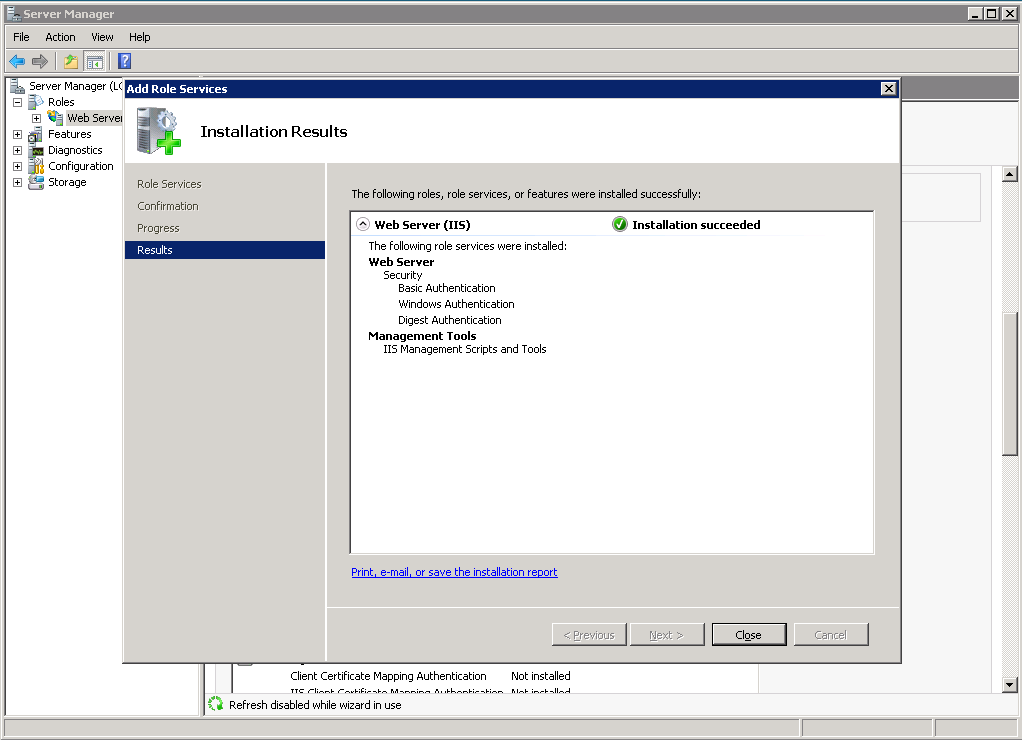Image resolution: width=1022 pixels, height=740 pixels.
Task: Open the print, e-mail, or save report link
Action: (454, 572)
